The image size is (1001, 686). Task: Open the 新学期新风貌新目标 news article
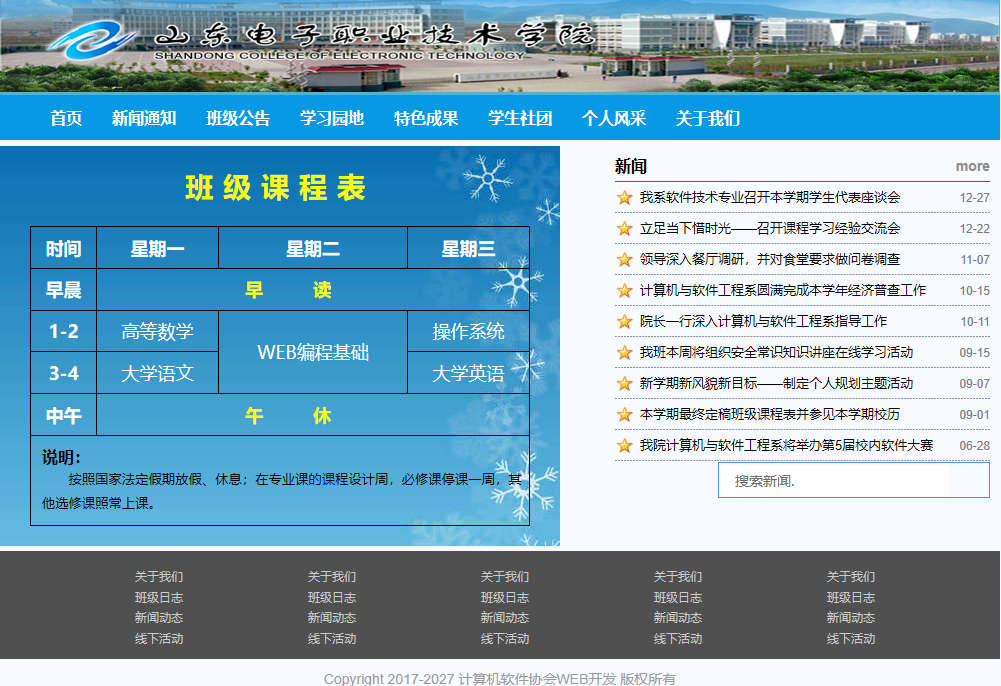(776, 384)
